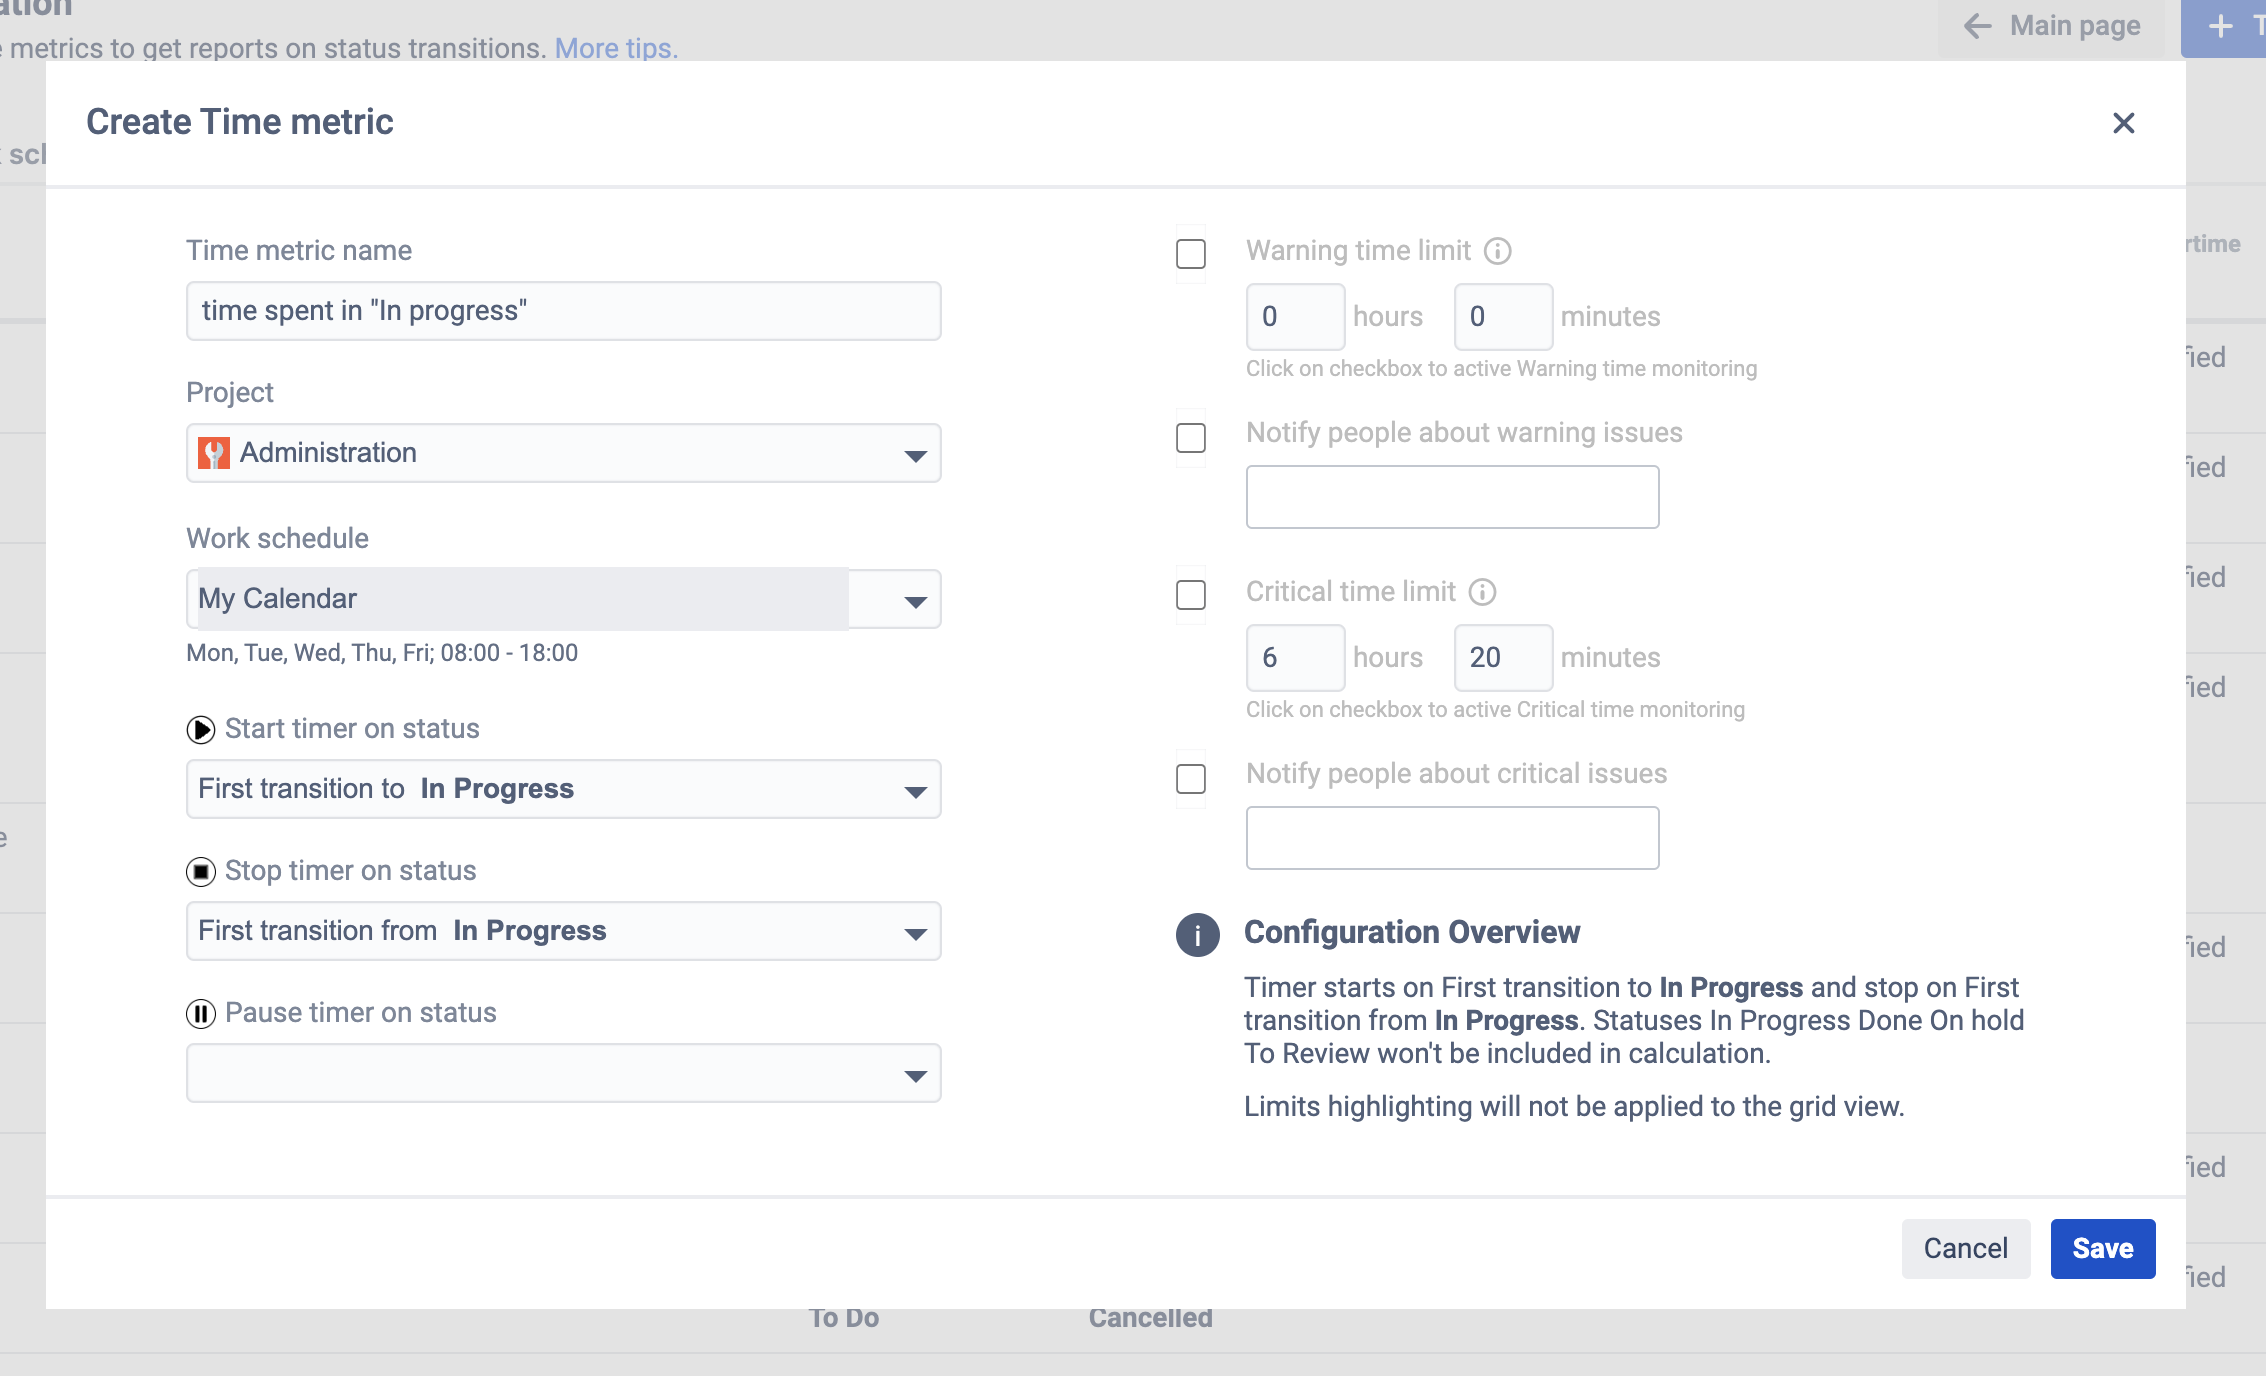Click the Administration project wrench icon
Viewport: 2266px width, 1376px height.
(214, 453)
